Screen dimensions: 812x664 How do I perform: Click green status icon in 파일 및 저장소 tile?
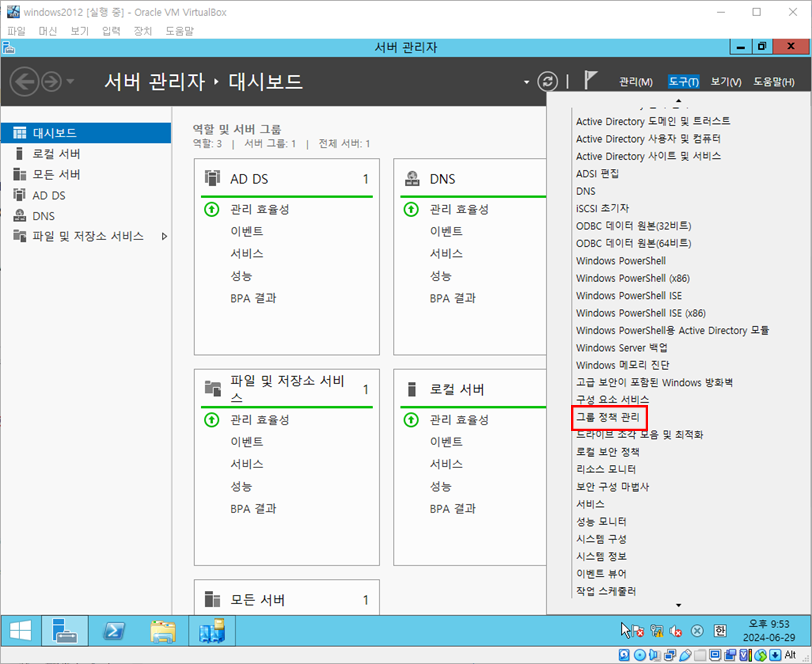coord(212,420)
